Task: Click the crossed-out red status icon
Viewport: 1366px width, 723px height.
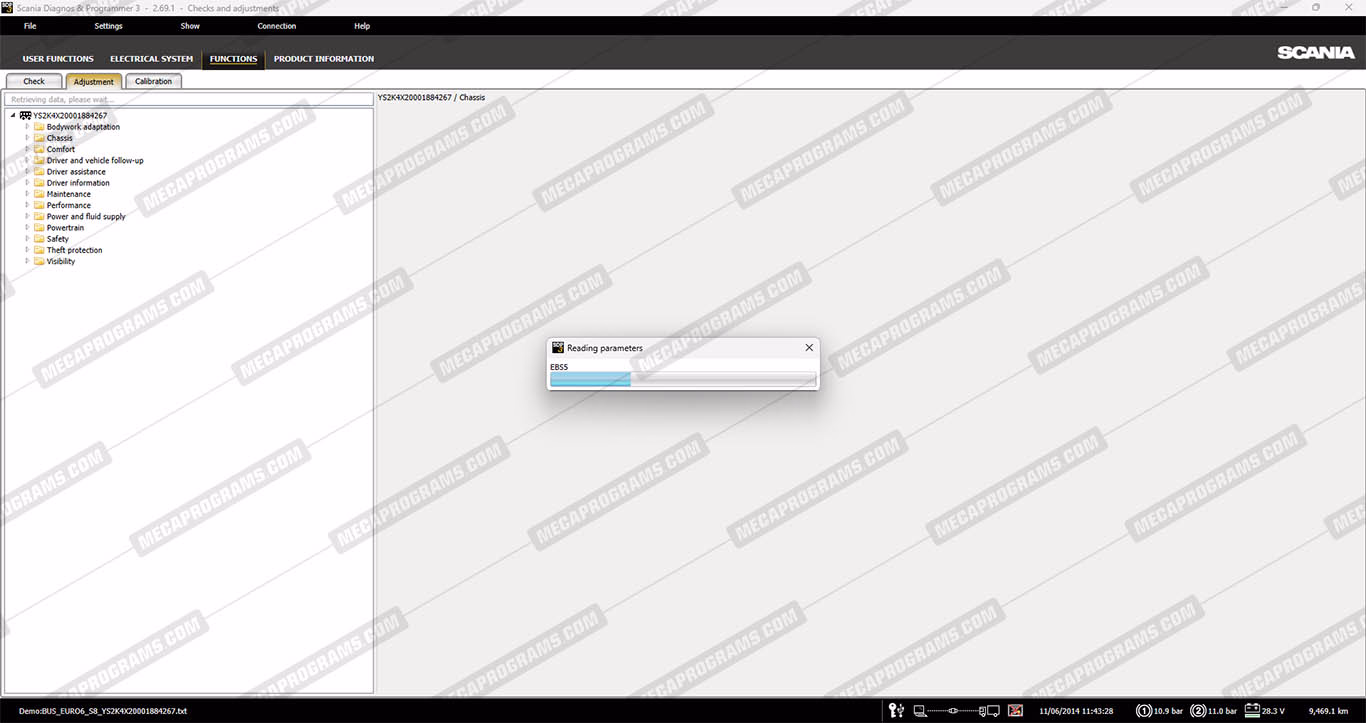Action: (1015, 711)
